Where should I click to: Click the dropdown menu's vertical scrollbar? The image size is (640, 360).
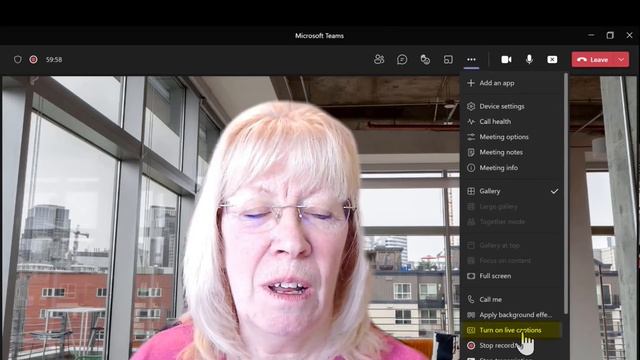pyautogui.click(x=566, y=193)
